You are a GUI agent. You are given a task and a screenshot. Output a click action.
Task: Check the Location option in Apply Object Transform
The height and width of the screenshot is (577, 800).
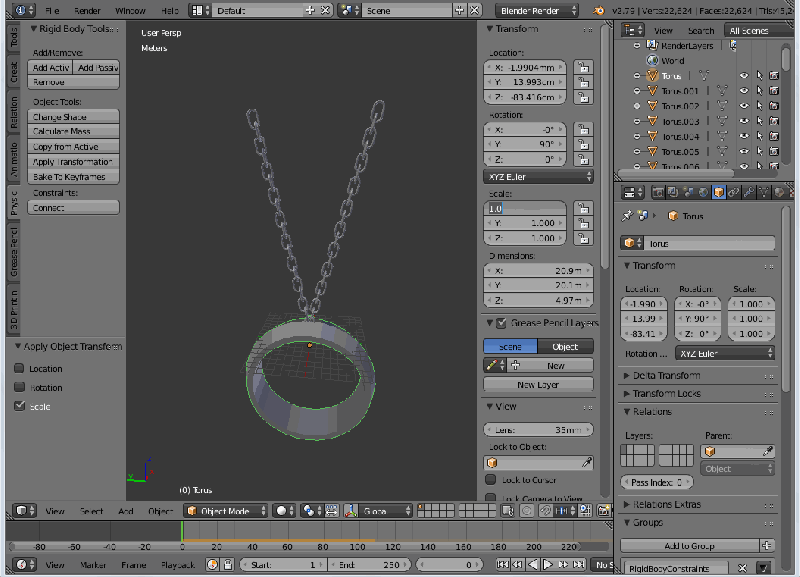point(17,369)
